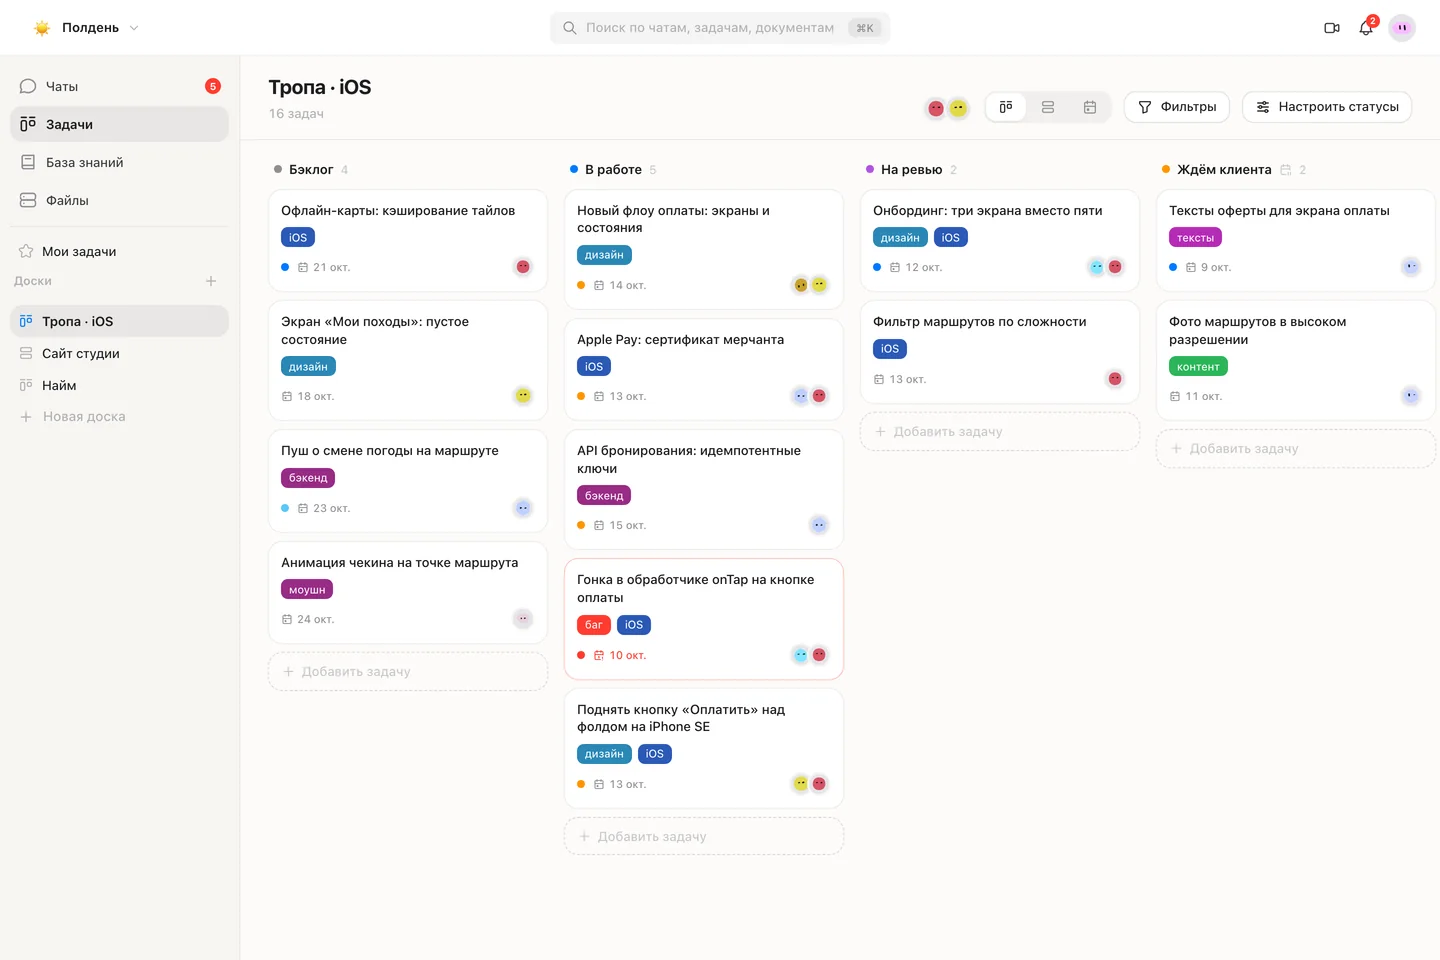Open the video call camera icon
The image size is (1440, 960).
pyautogui.click(x=1331, y=28)
